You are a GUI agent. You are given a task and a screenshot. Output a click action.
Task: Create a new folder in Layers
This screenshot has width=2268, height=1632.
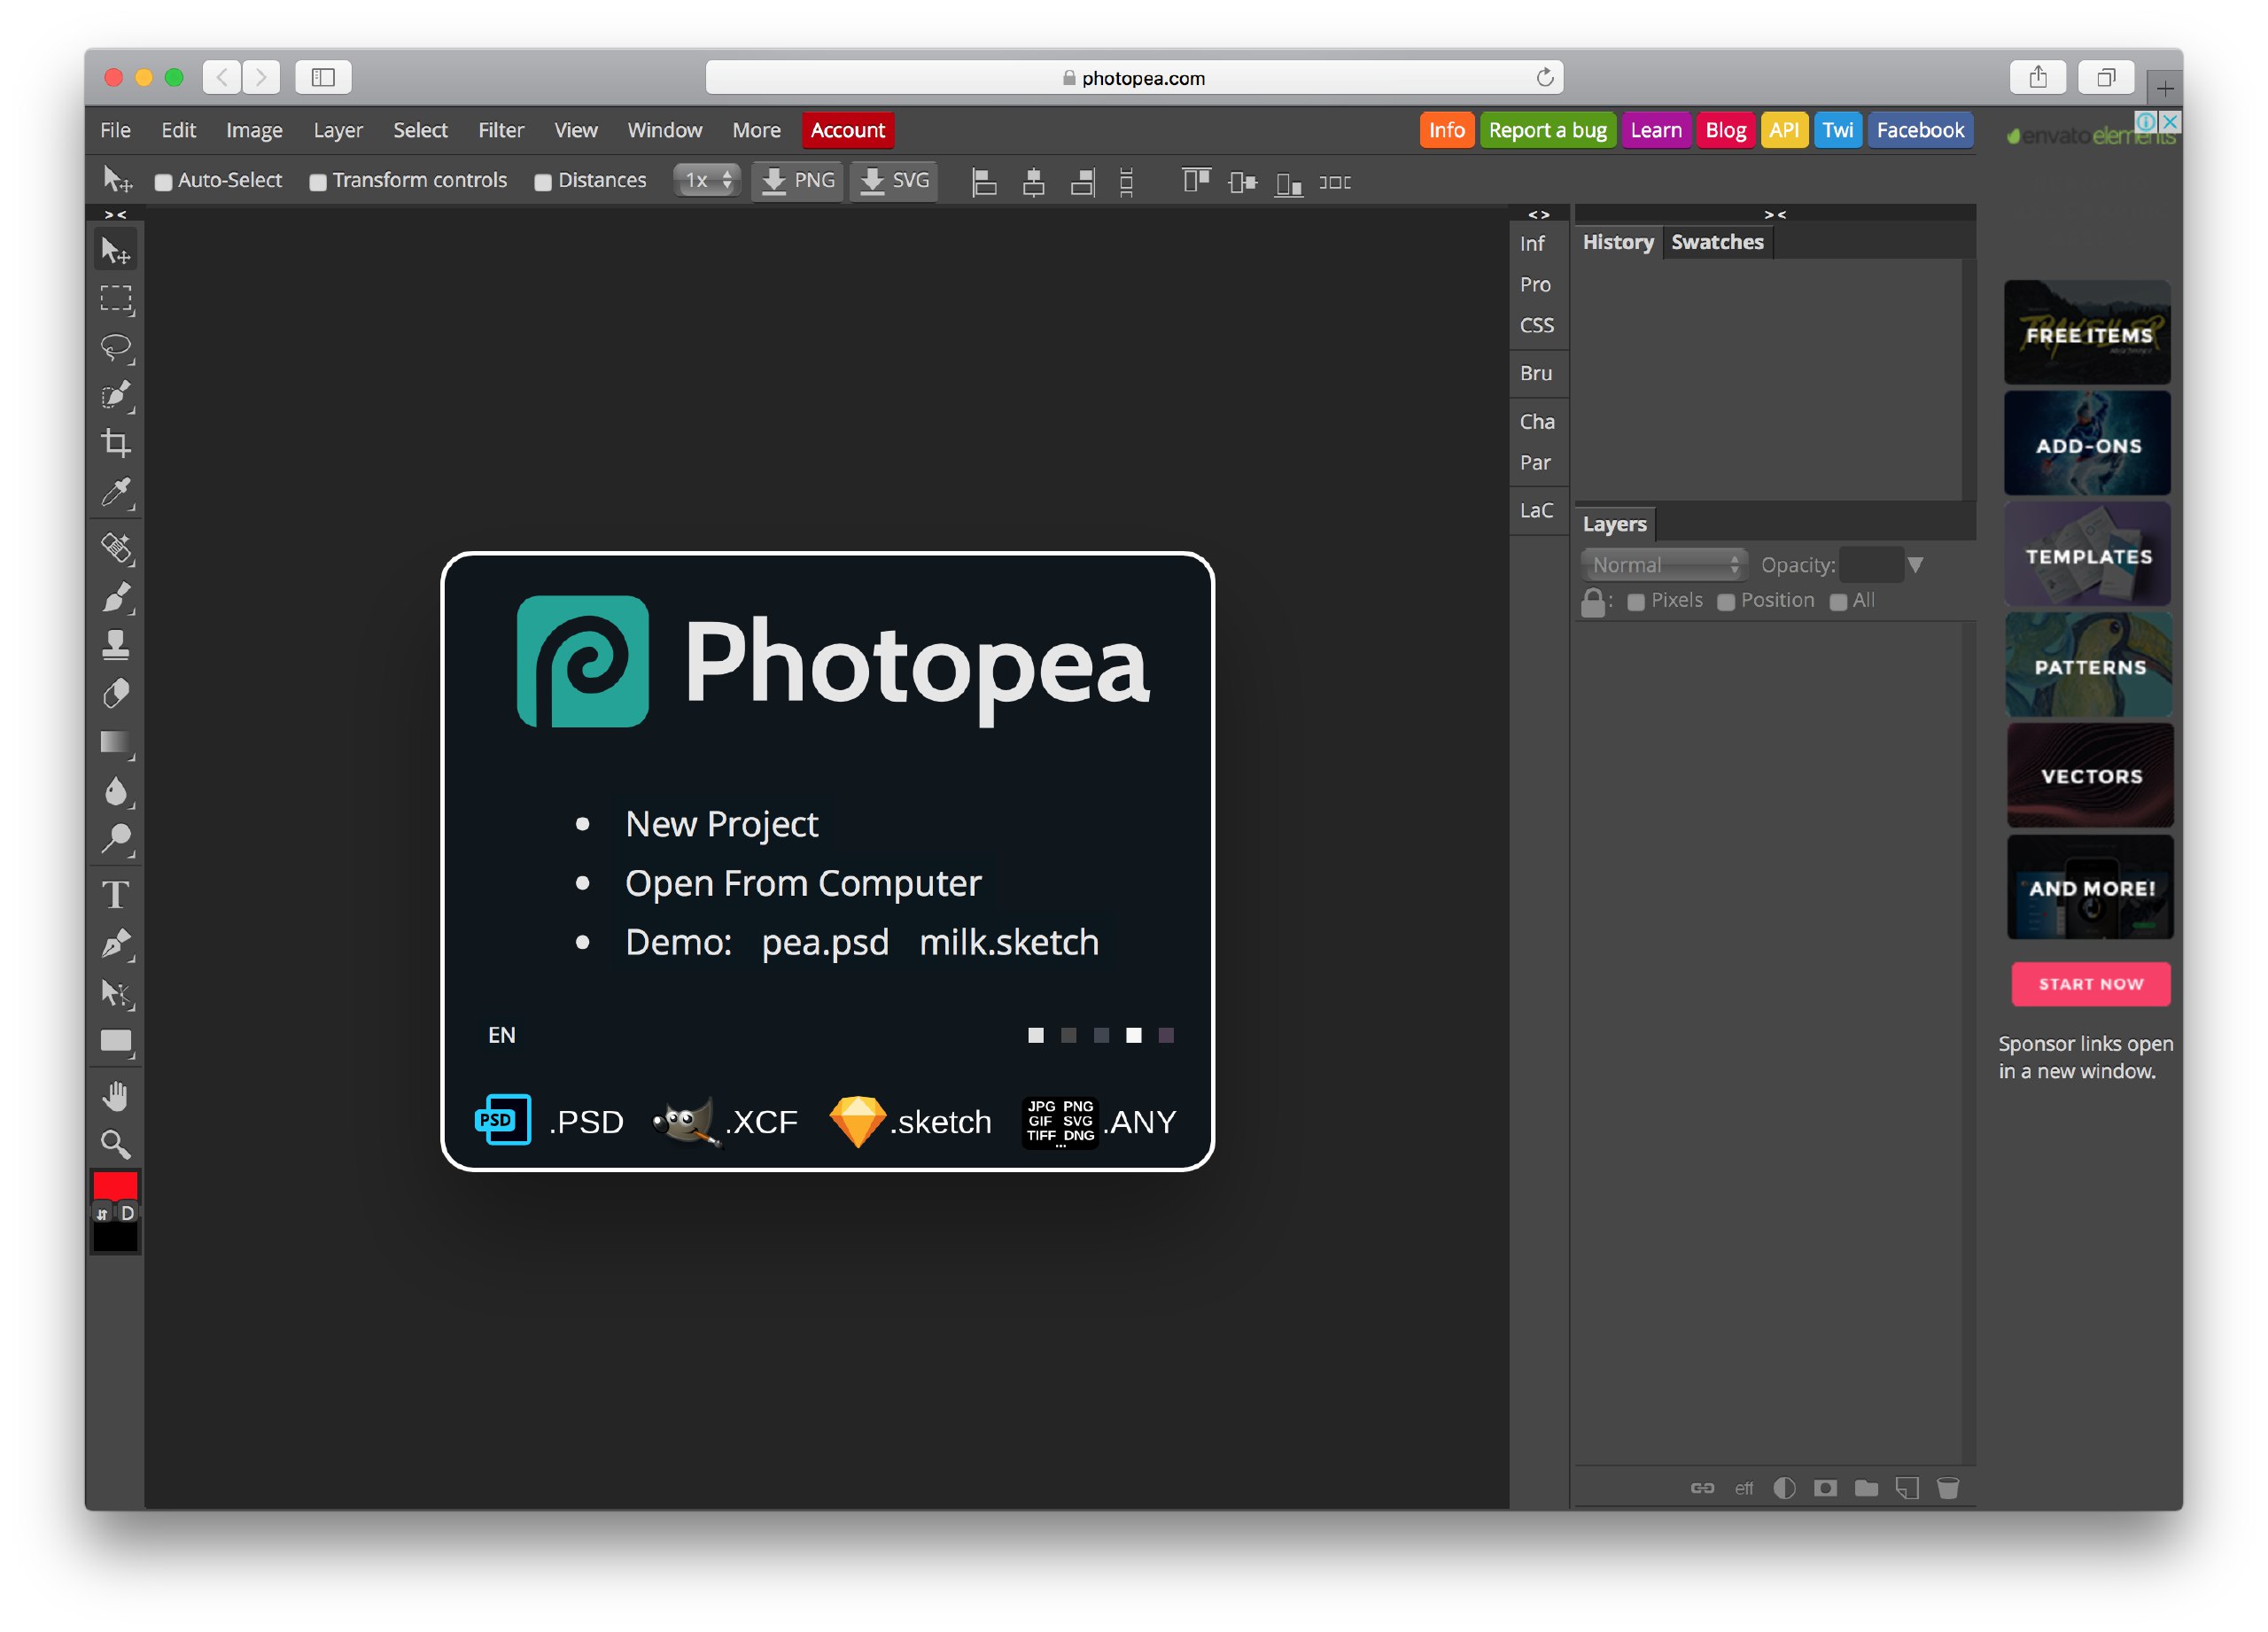pyautogui.click(x=1866, y=1488)
